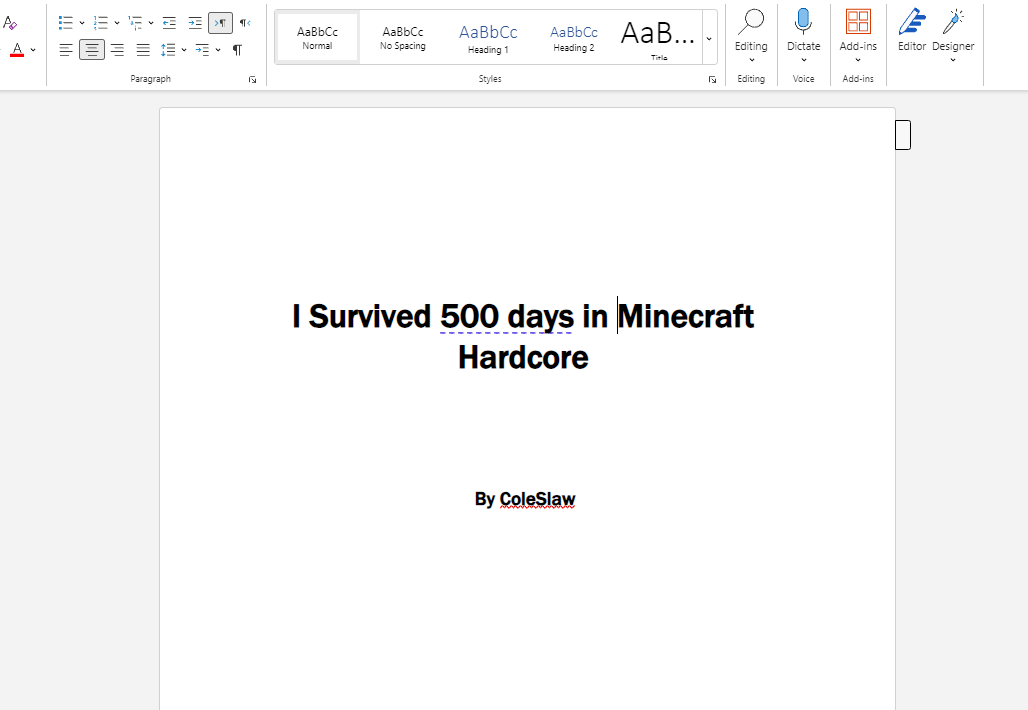
Task: Expand the Dictate options chevron
Action: point(804,60)
